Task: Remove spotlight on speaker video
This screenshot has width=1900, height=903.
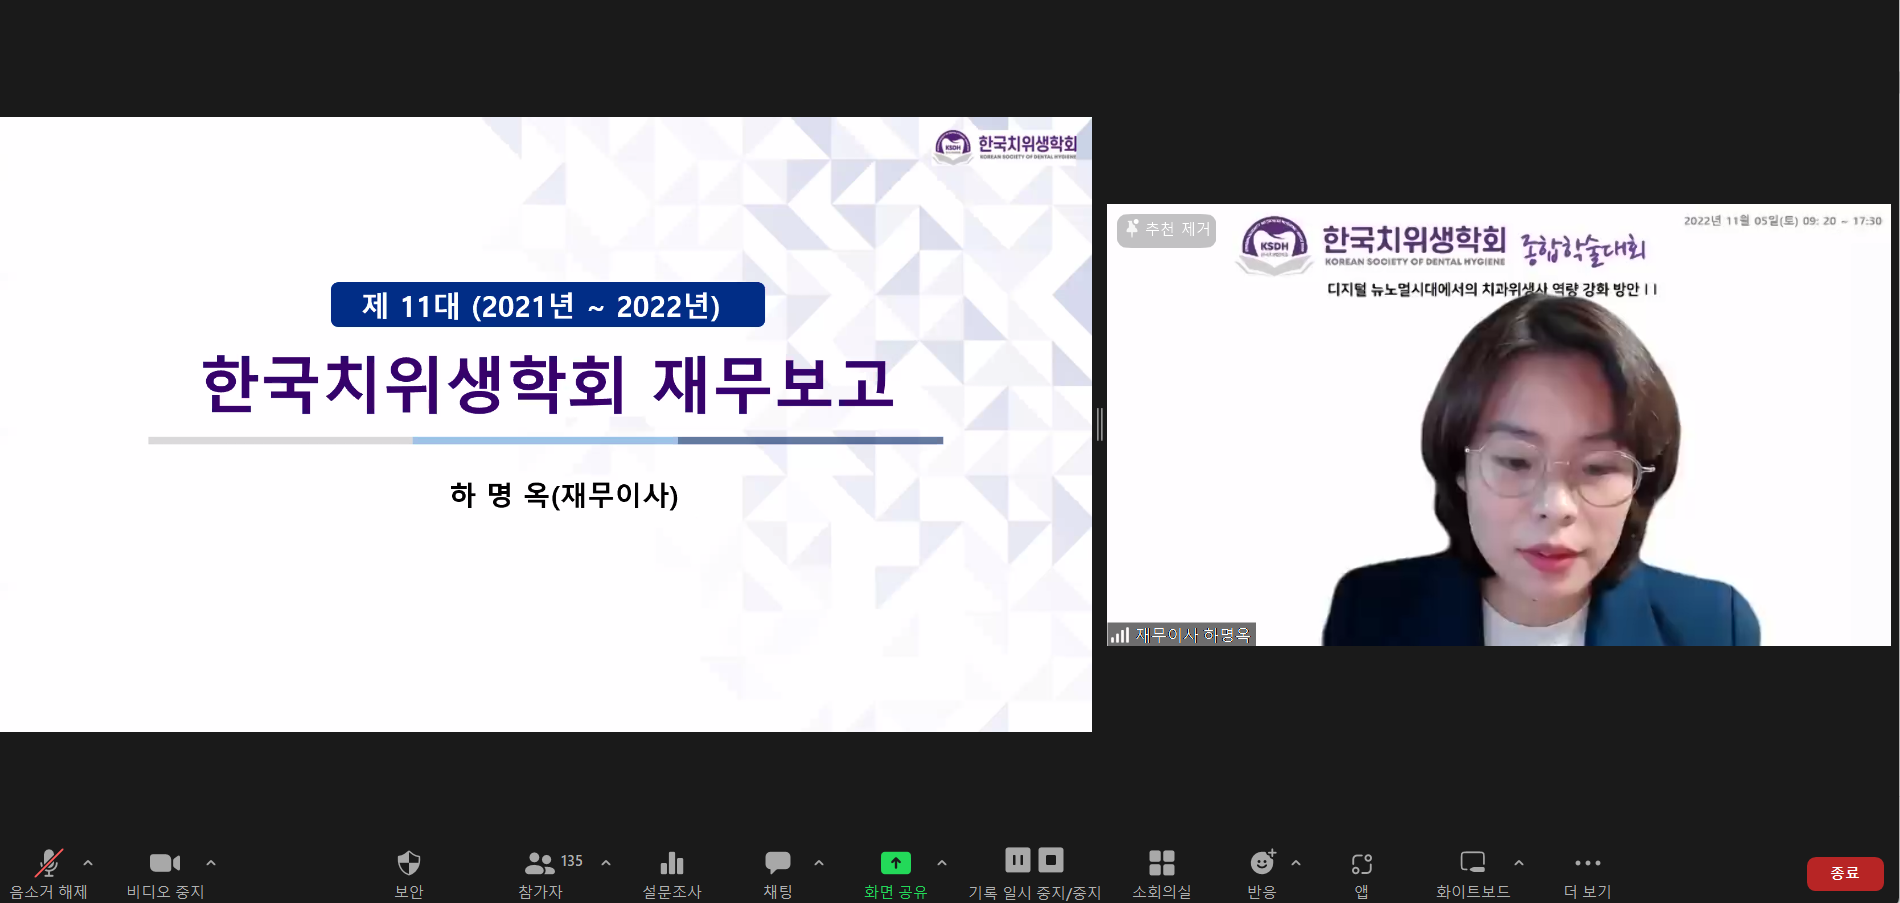Action: pyautogui.click(x=1166, y=229)
